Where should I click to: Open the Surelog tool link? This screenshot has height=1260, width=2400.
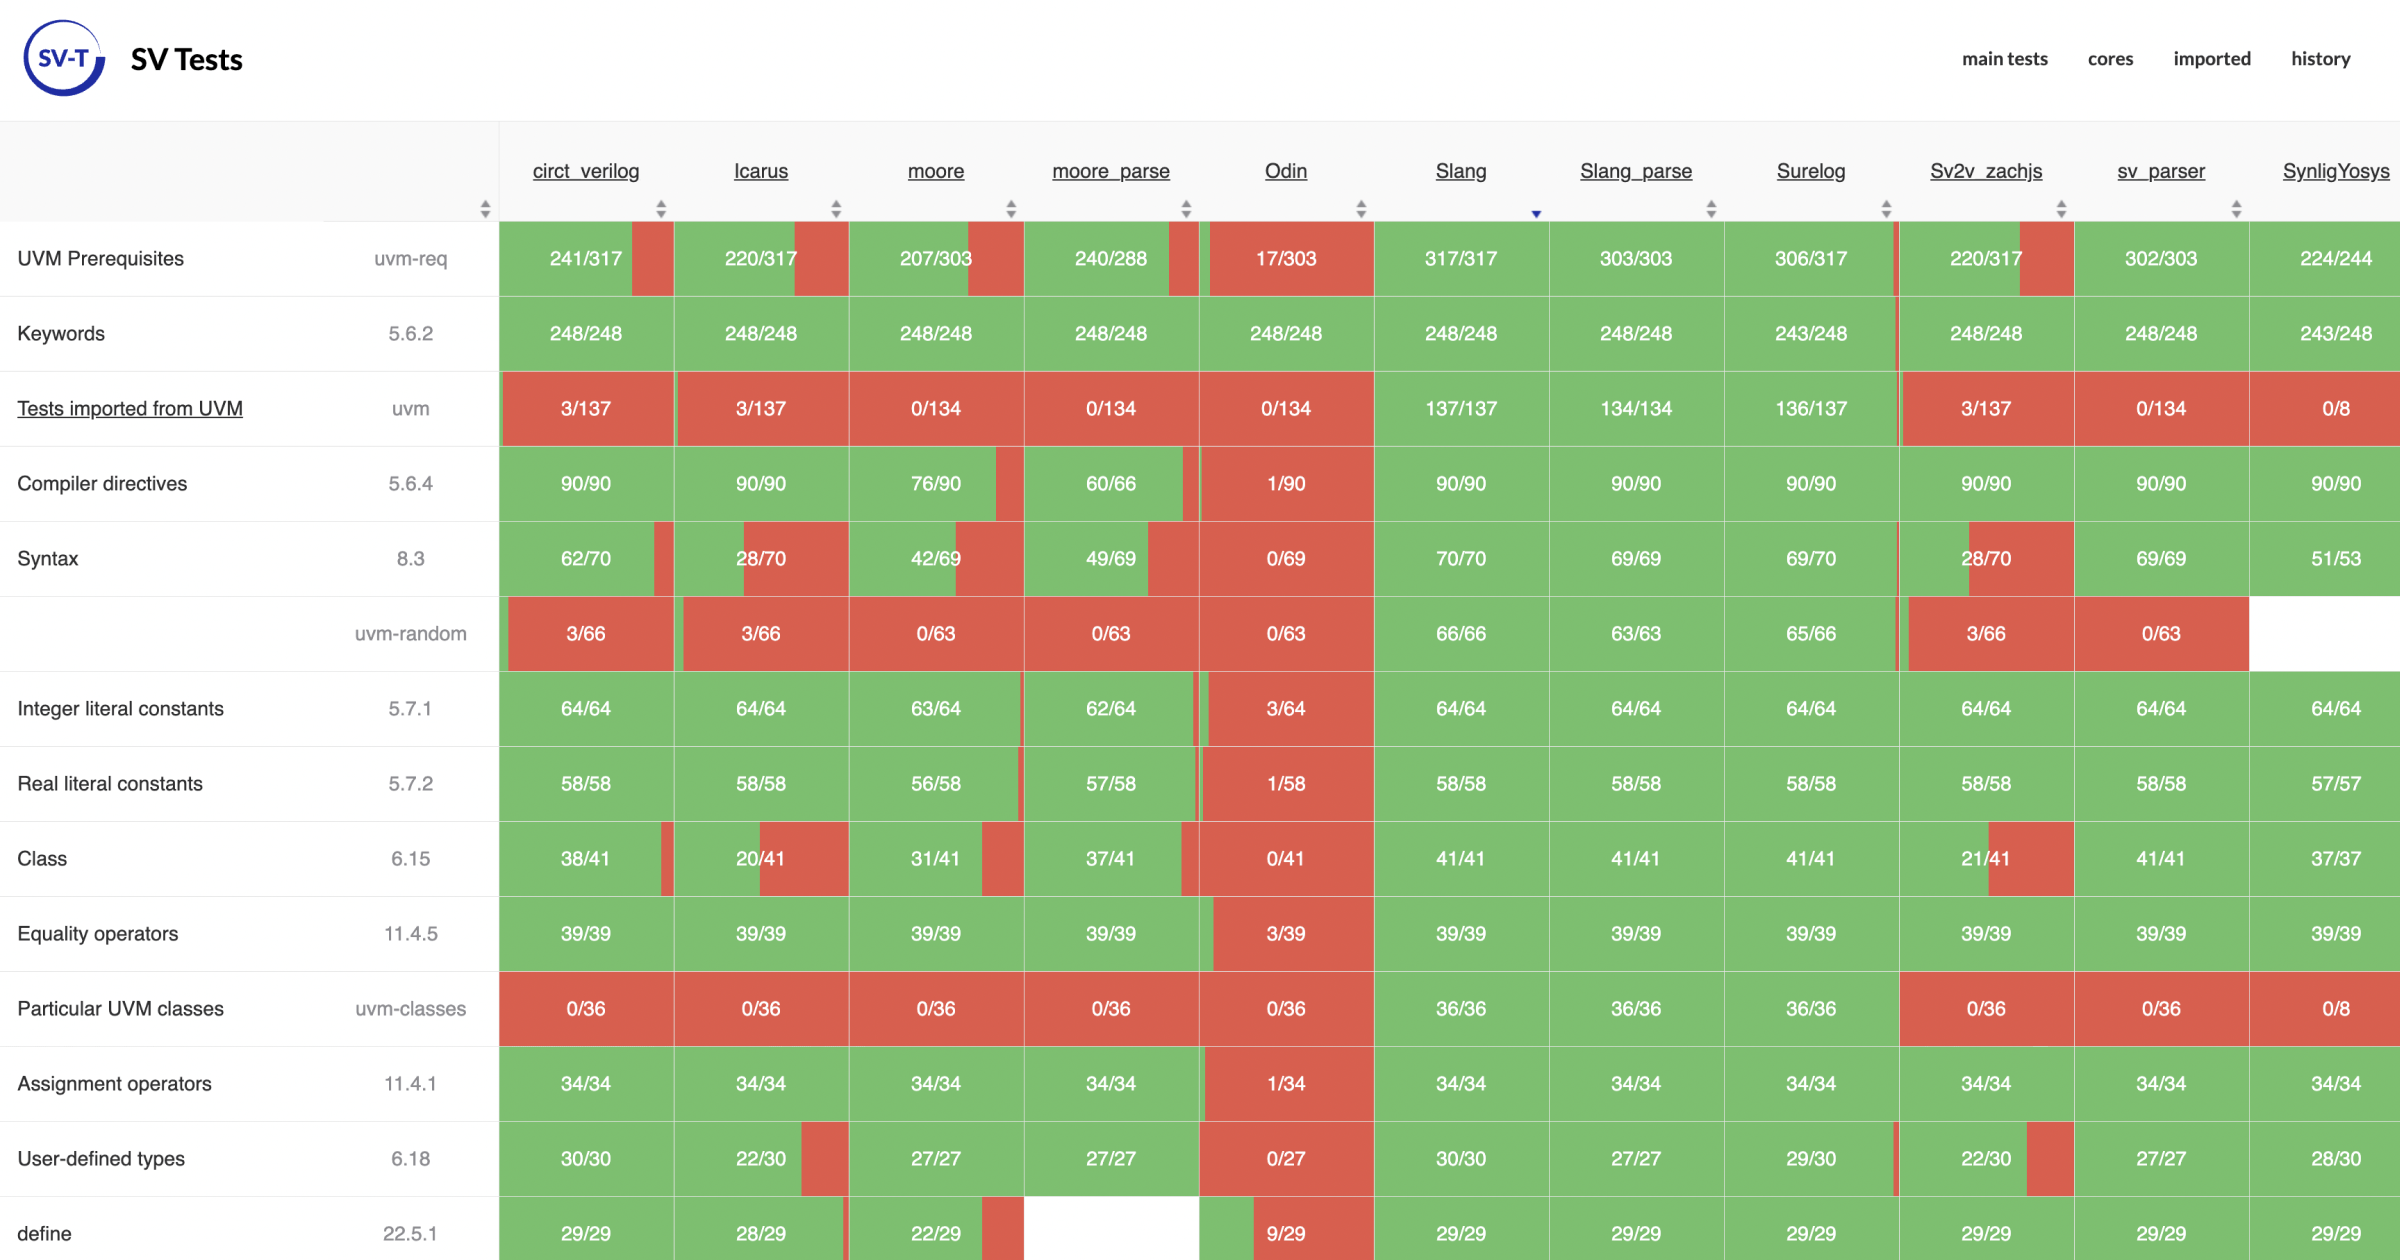coord(1810,171)
